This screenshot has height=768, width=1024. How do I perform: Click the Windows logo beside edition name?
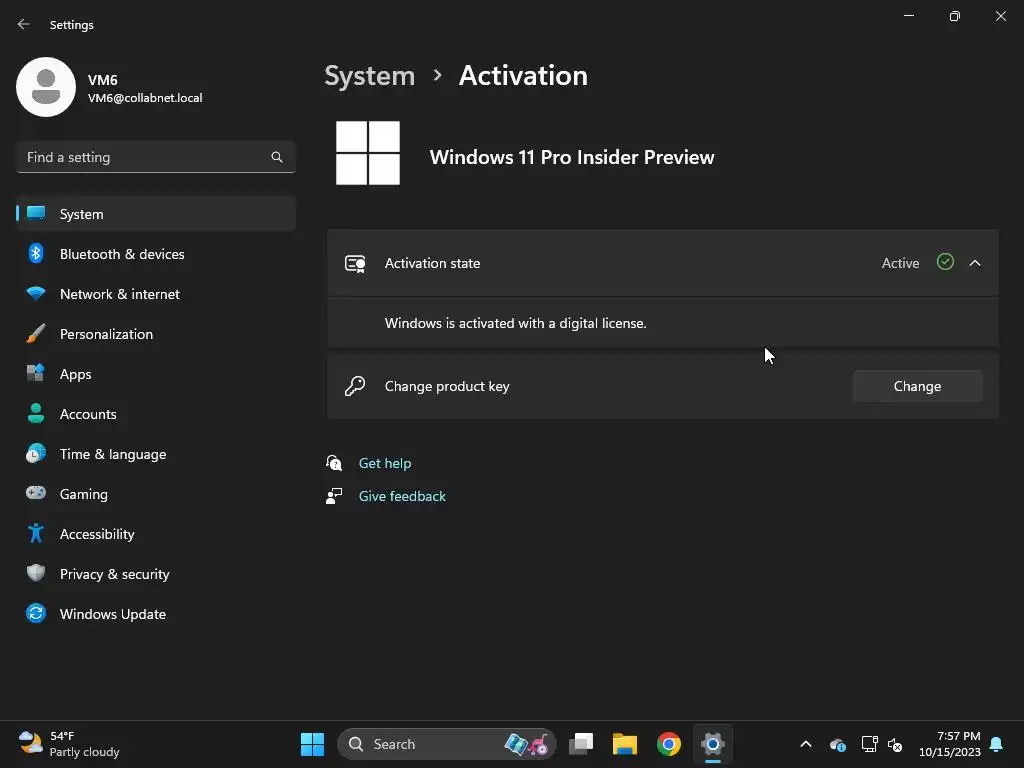(368, 153)
